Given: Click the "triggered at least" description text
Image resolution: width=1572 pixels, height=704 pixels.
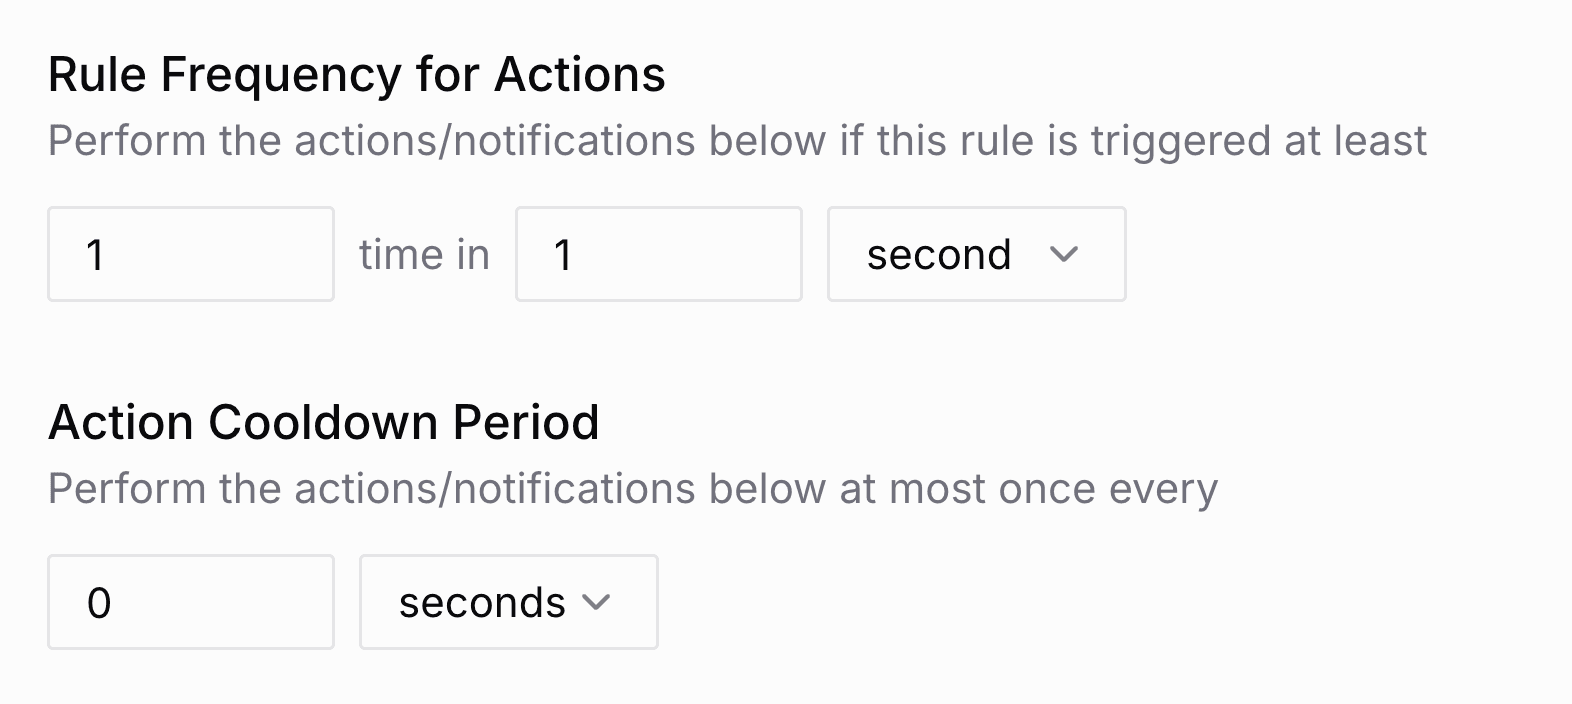Looking at the screenshot, I should [x=1258, y=141].
